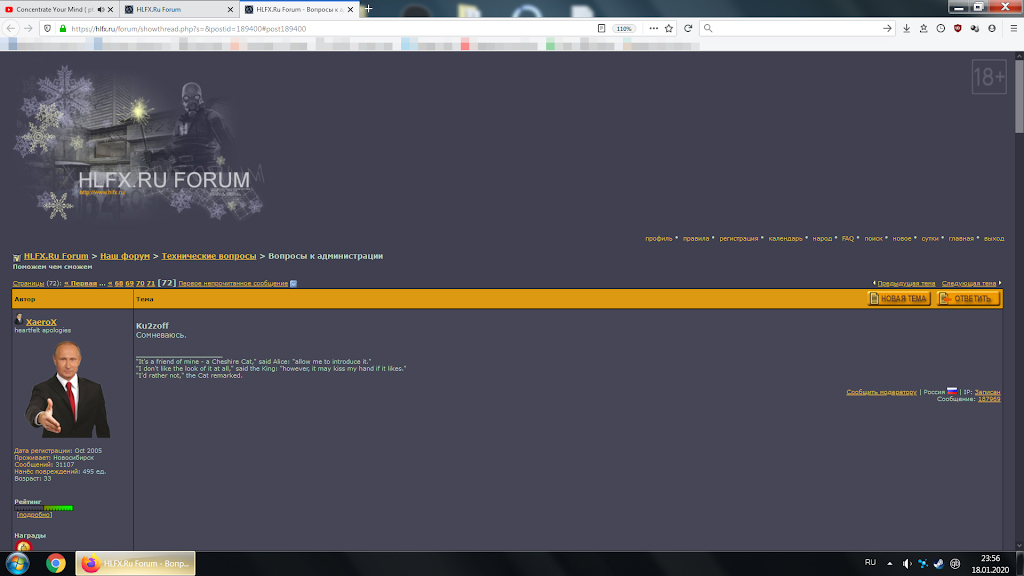Viewport: 1024px width, 576px height.
Task: Click the НОВАЯ ТЕМА (new topic) button
Action: tap(899, 298)
